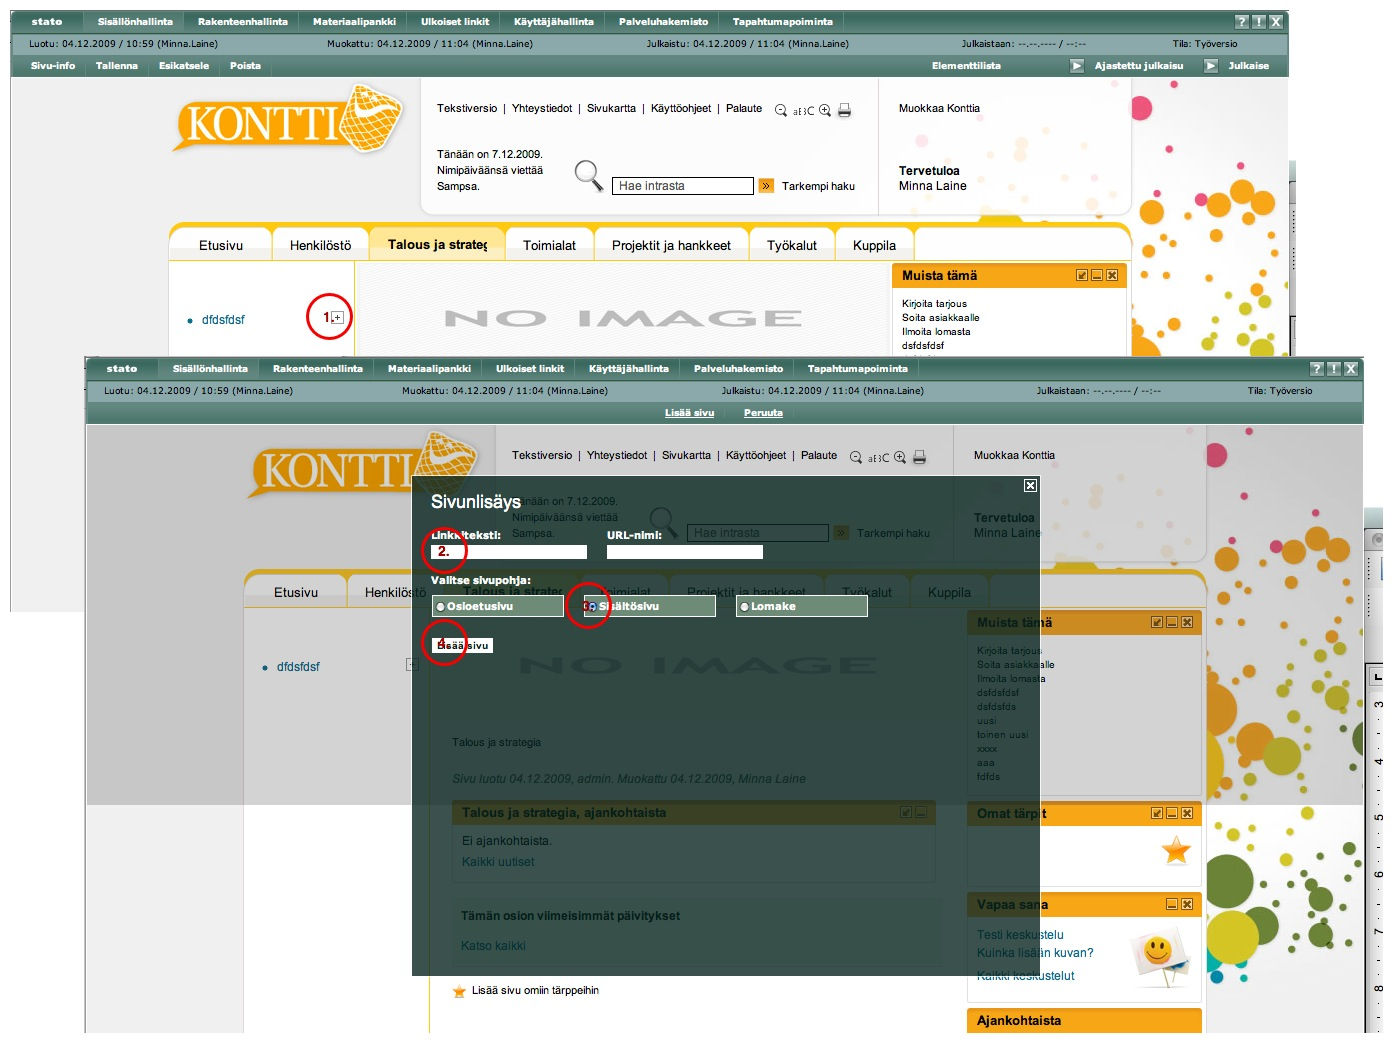This screenshot has width=1393, height=1043.
Task: Click edit icon on back window Muista tämä box
Action: point(1082,275)
